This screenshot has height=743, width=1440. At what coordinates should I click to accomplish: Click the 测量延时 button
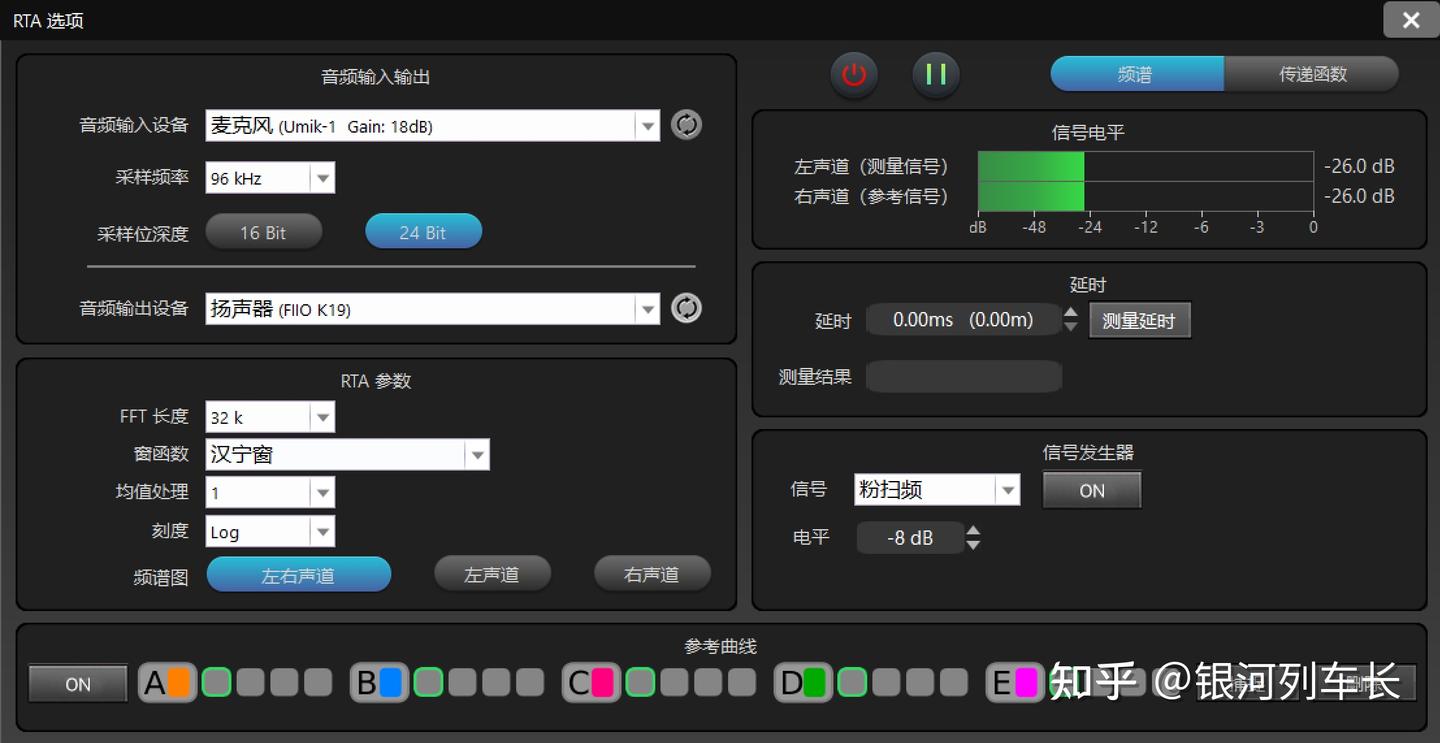pos(1139,321)
